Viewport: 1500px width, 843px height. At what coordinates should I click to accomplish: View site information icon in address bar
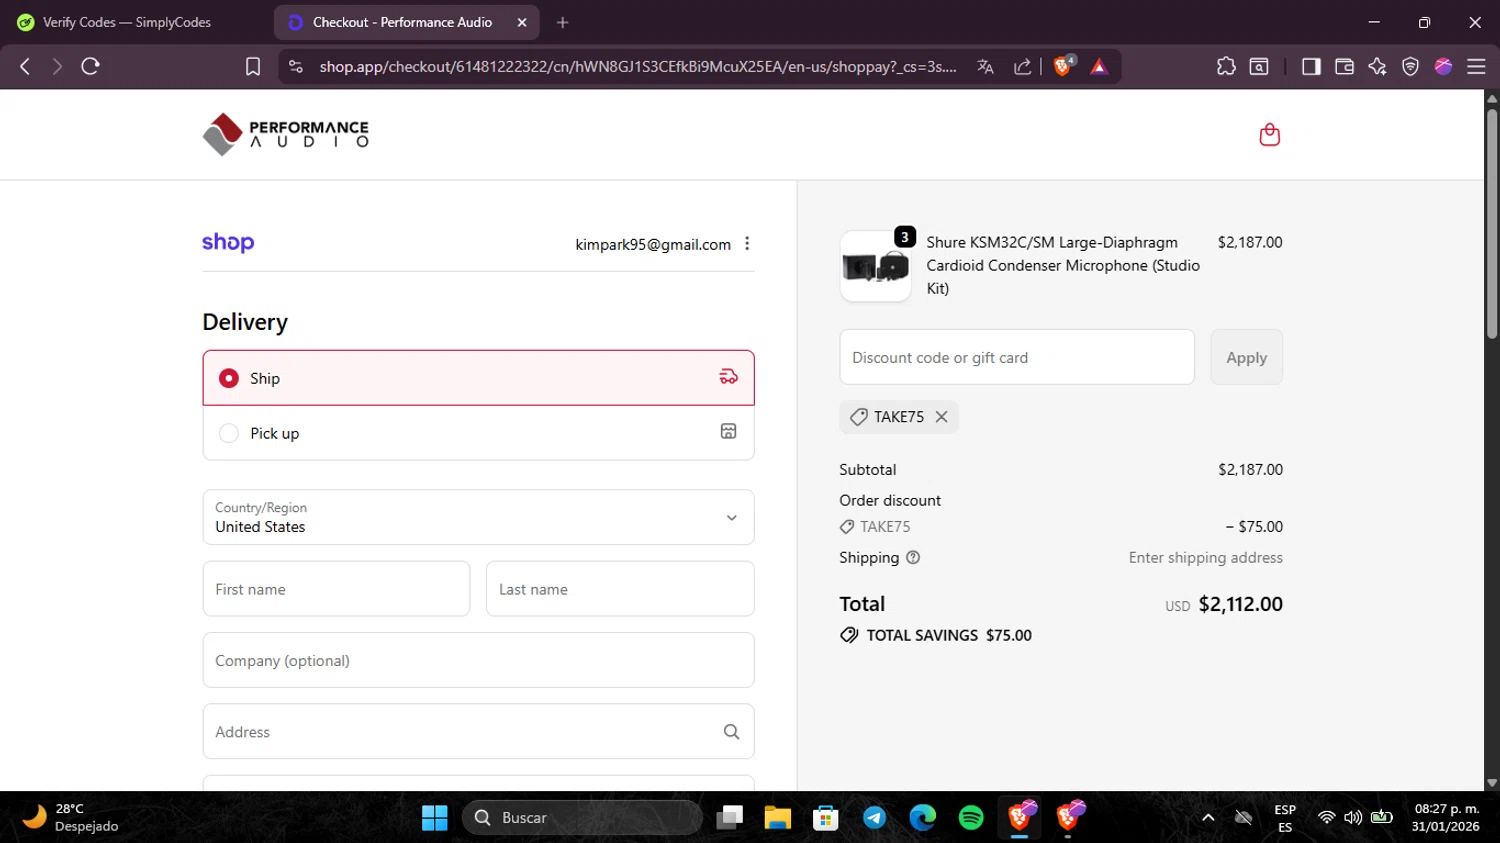pyautogui.click(x=295, y=66)
